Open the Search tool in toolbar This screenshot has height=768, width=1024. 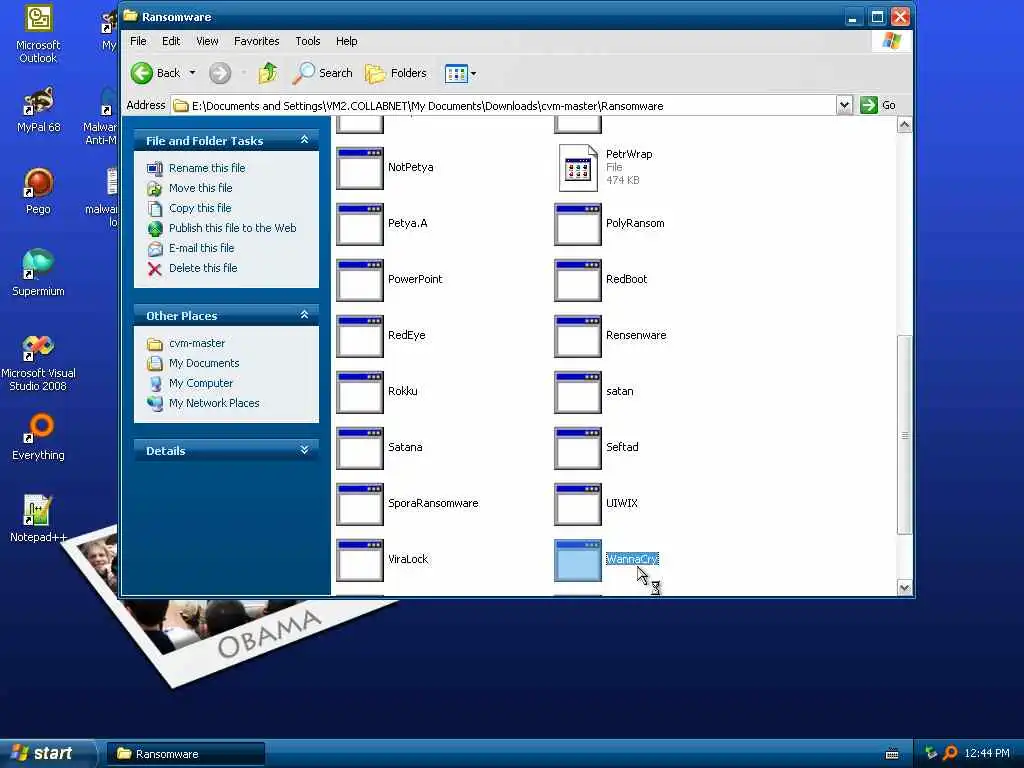pyautogui.click(x=322, y=73)
